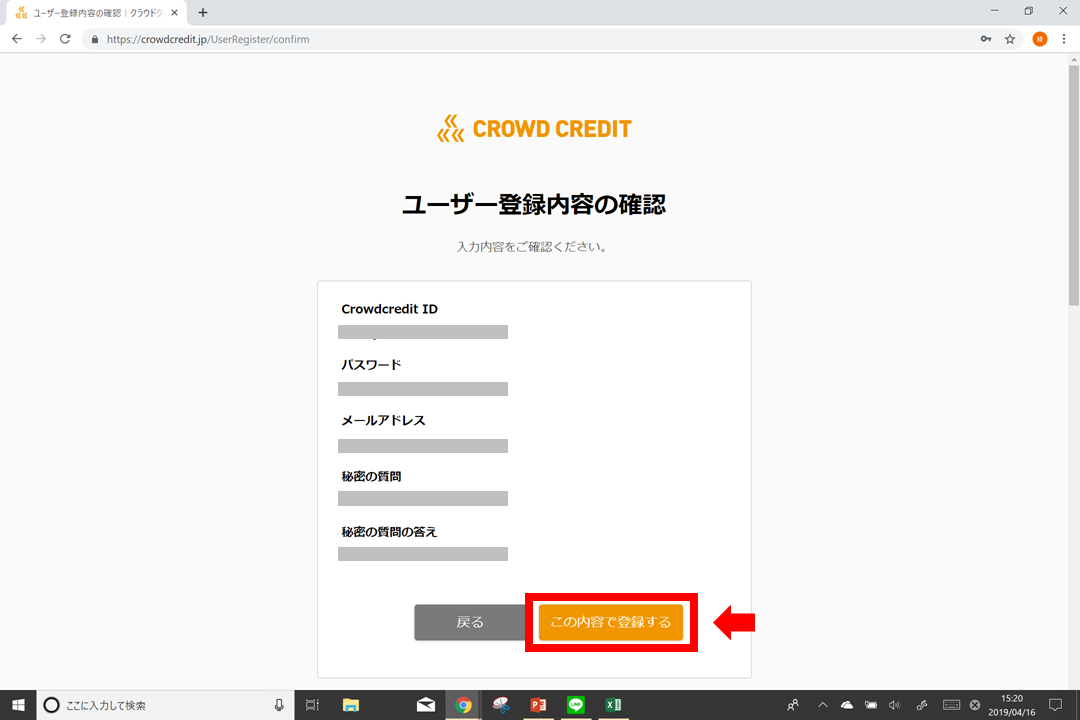Reload the page with the refresh icon
Image resolution: width=1080 pixels, height=720 pixels.
coord(65,39)
